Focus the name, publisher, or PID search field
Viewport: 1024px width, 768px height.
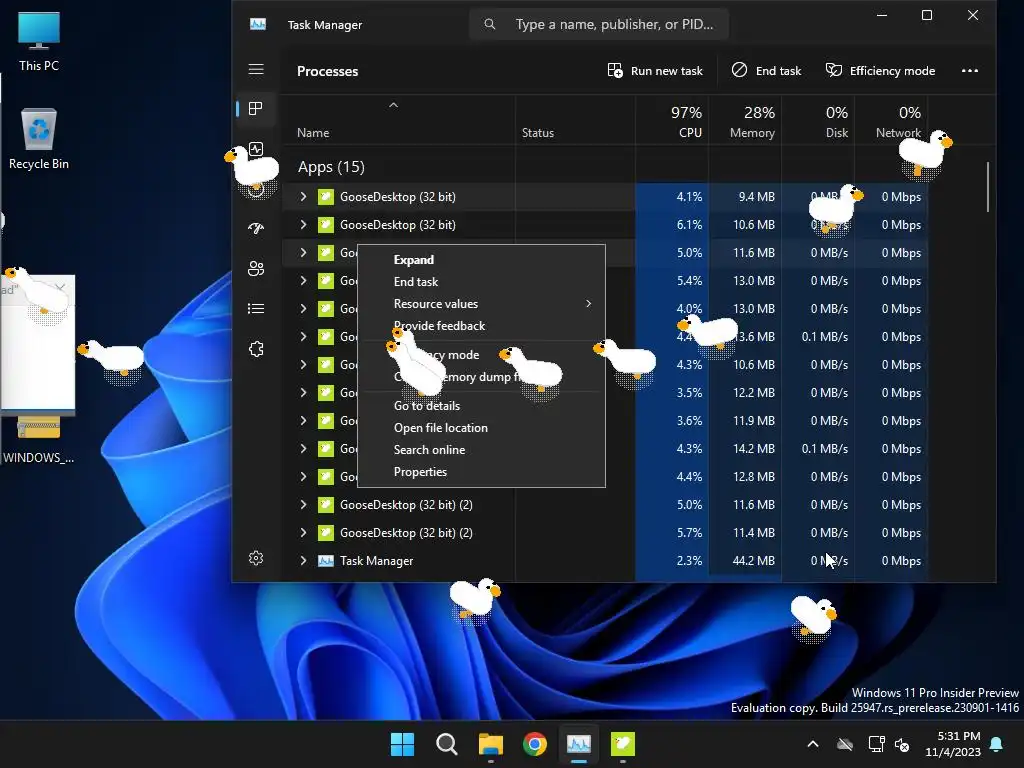(599, 24)
